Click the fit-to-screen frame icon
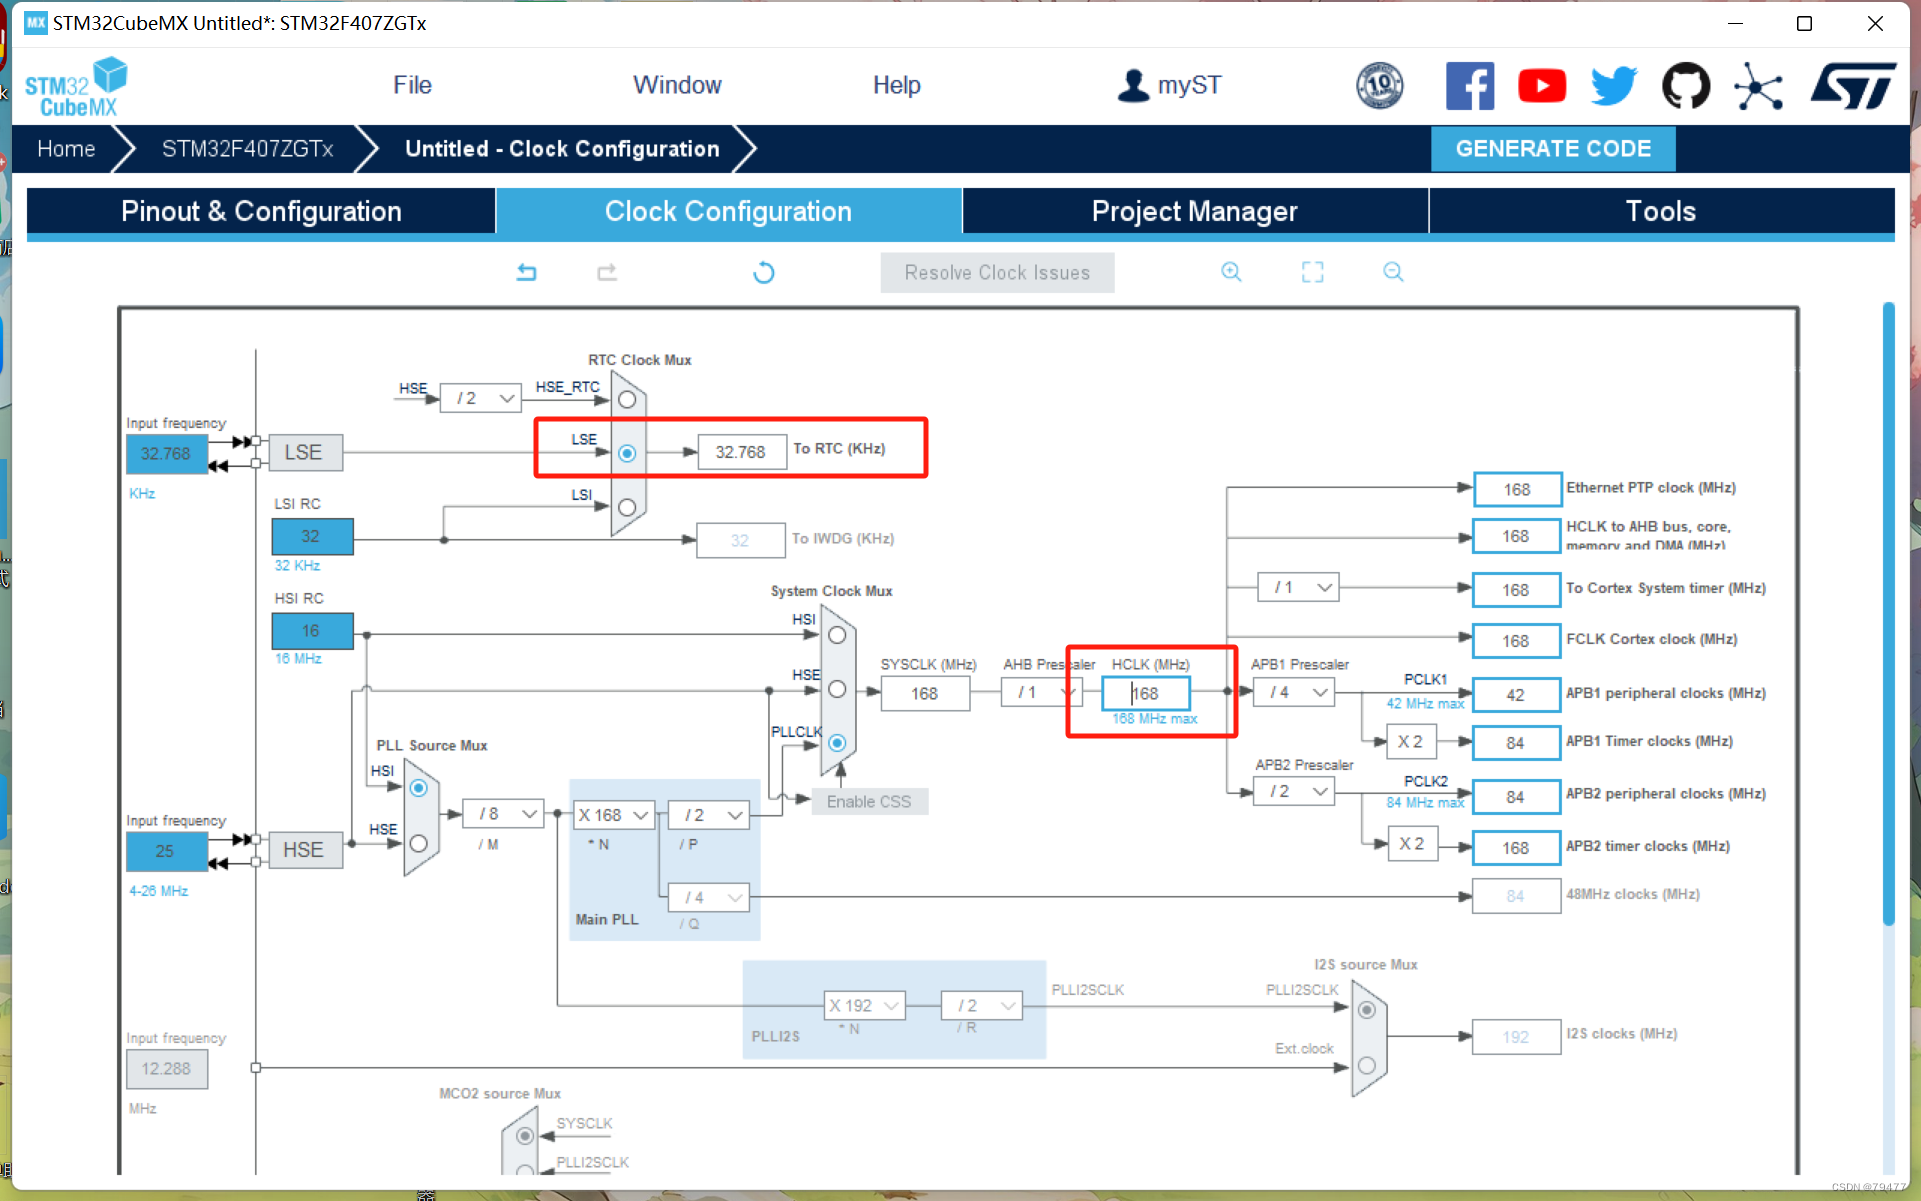This screenshot has width=1921, height=1201. [1312, 272]
